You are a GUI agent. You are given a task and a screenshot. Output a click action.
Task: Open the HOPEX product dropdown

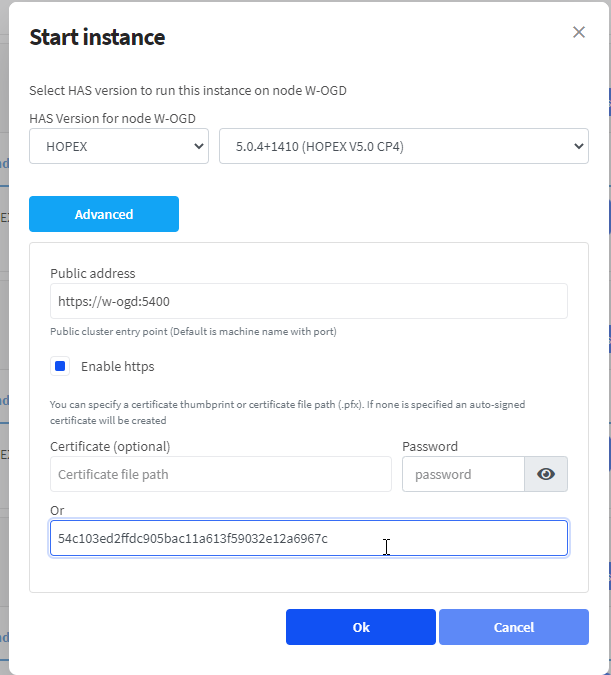pyautogui.click(x=119, y=146)
